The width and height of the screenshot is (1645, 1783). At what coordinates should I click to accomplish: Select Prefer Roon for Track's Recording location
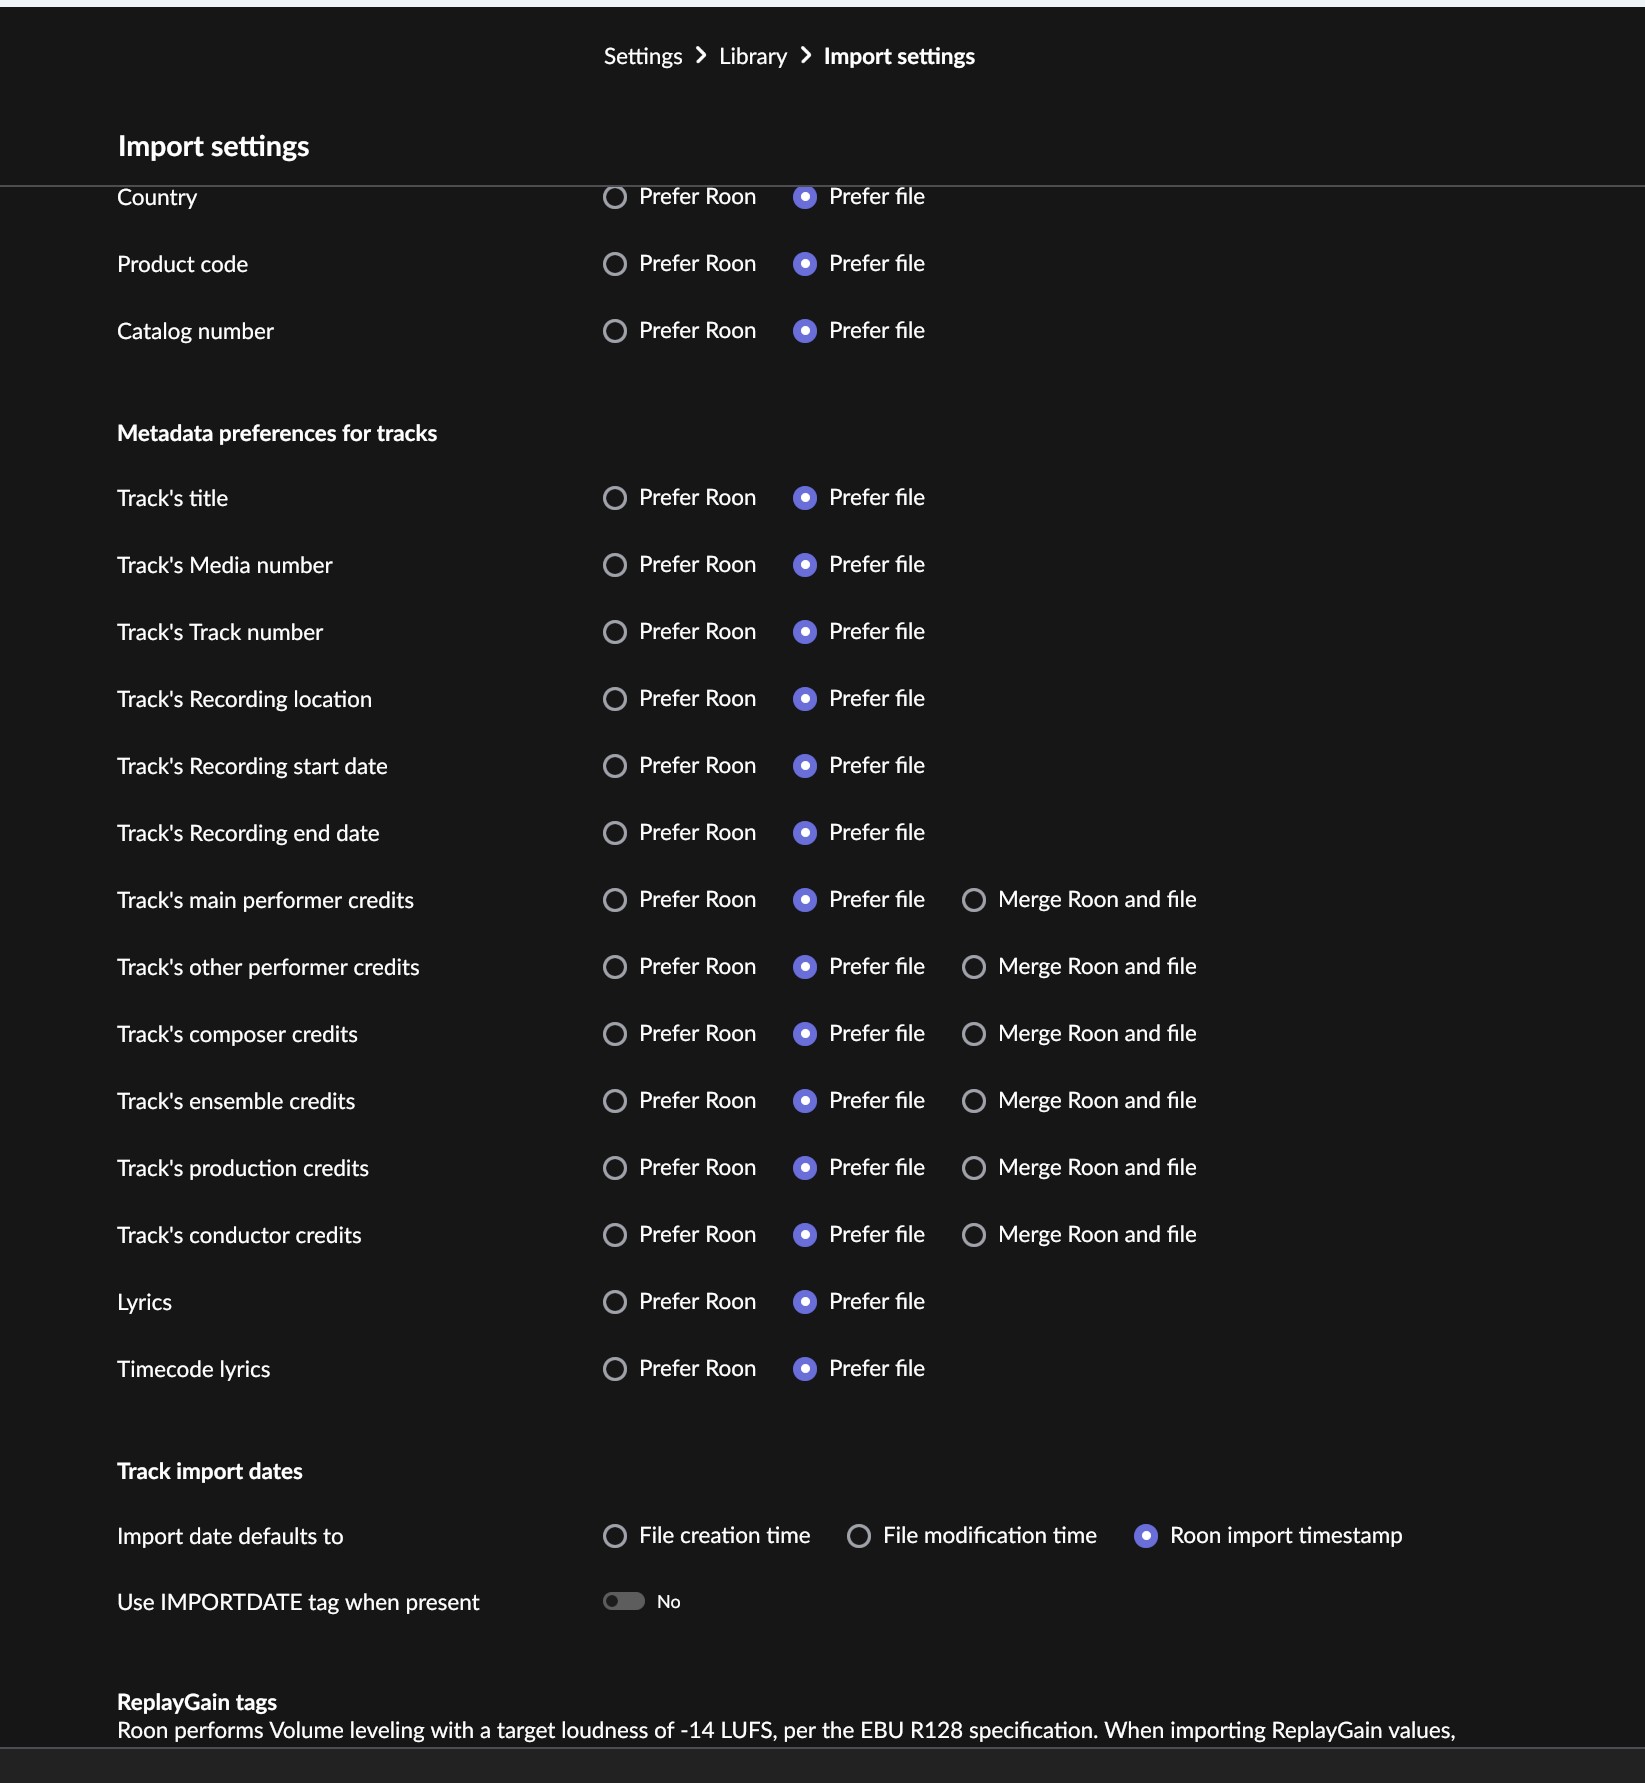[614, 699]
